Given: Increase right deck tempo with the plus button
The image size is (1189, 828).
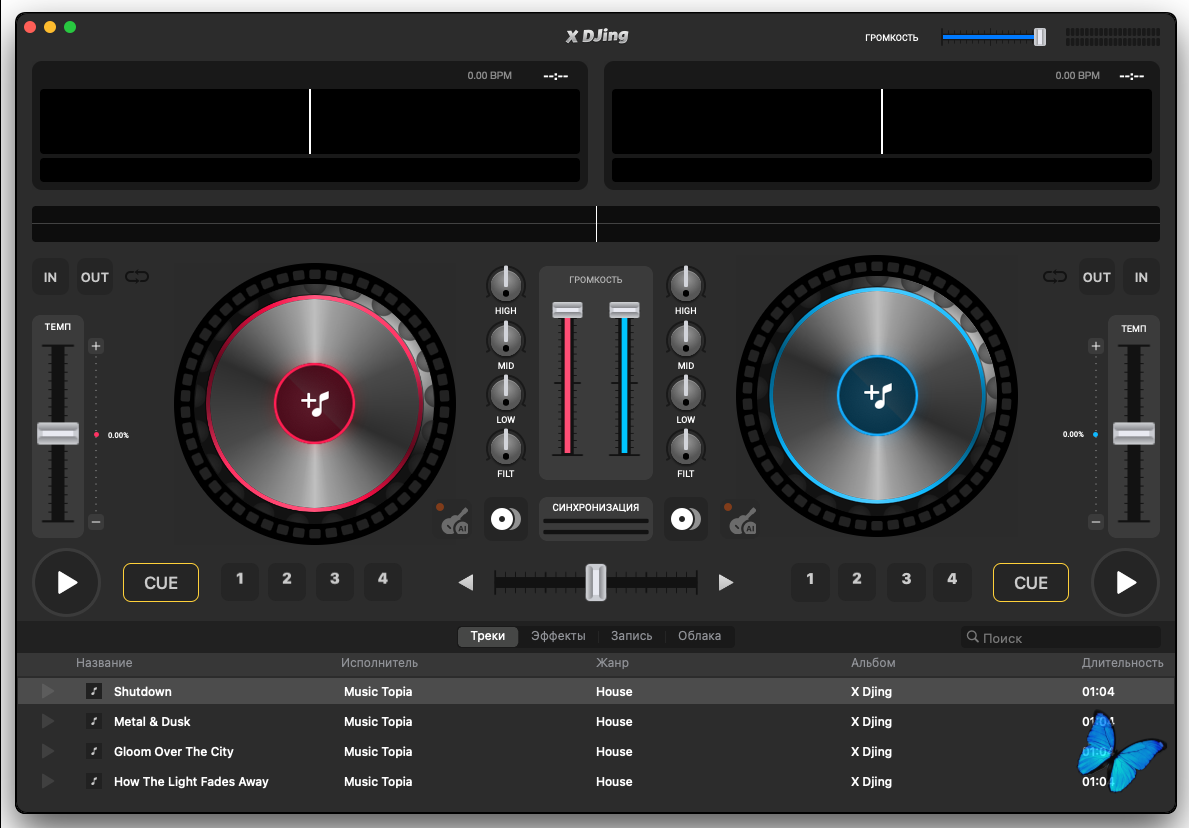Looking at the screenshot, I should 1095,347.
